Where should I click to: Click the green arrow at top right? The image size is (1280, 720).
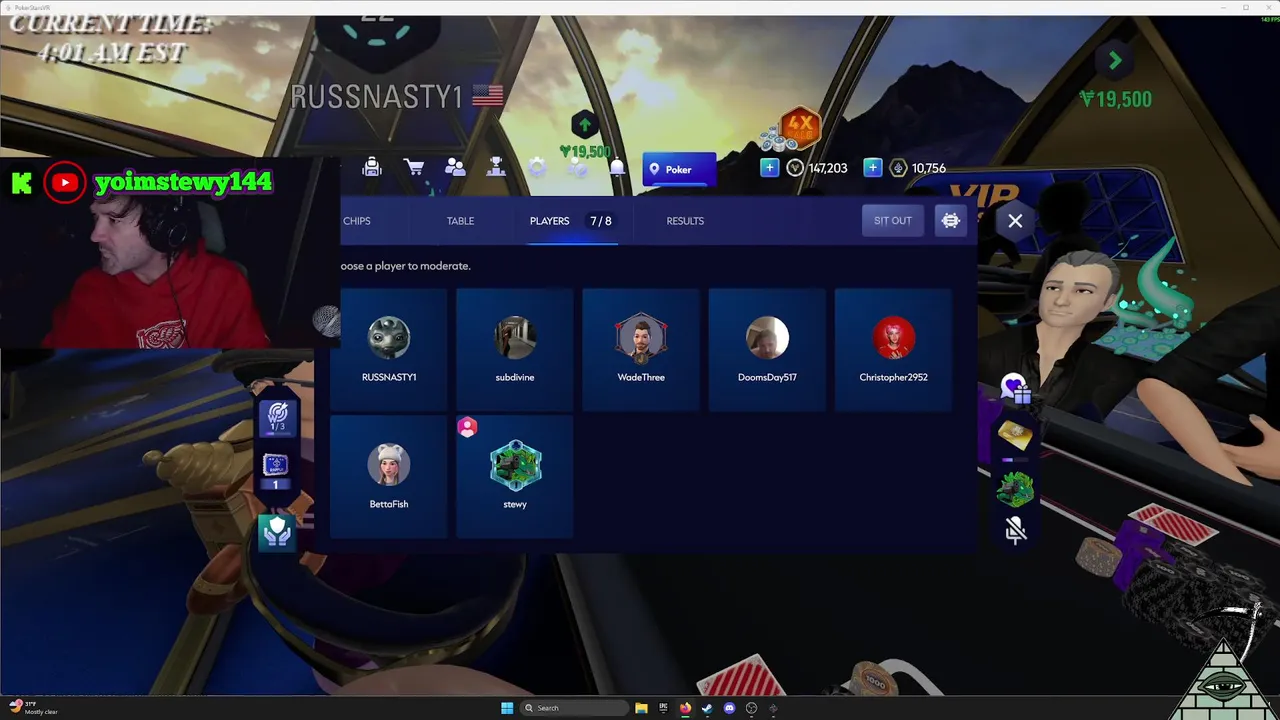click(1115, 61)
